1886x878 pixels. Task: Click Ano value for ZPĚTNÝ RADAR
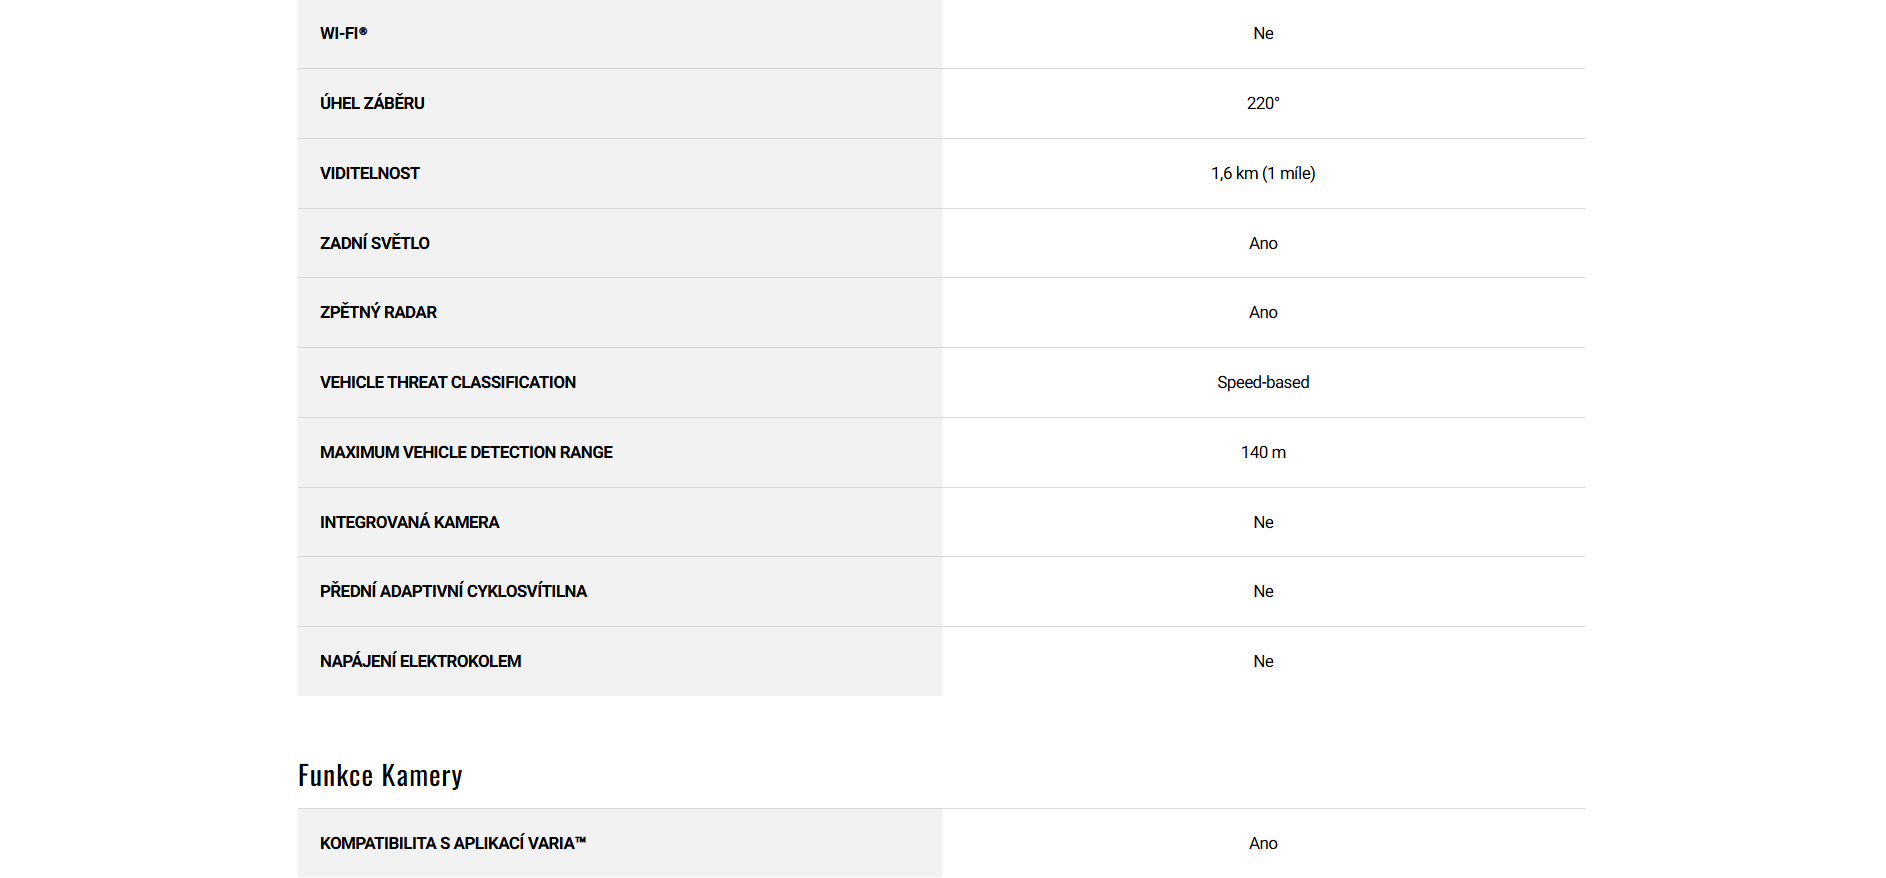(x=1263, y=312)
